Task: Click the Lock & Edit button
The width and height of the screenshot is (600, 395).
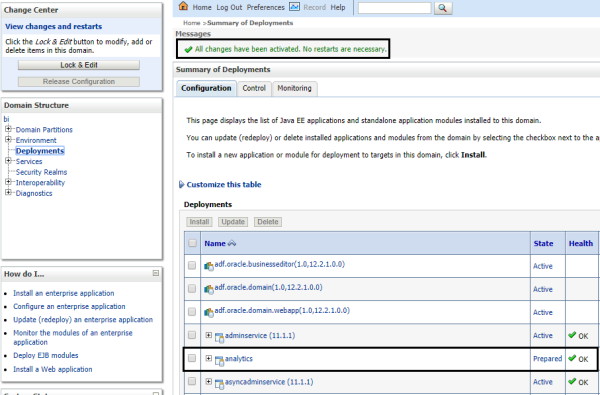Action: pos(79,65)
